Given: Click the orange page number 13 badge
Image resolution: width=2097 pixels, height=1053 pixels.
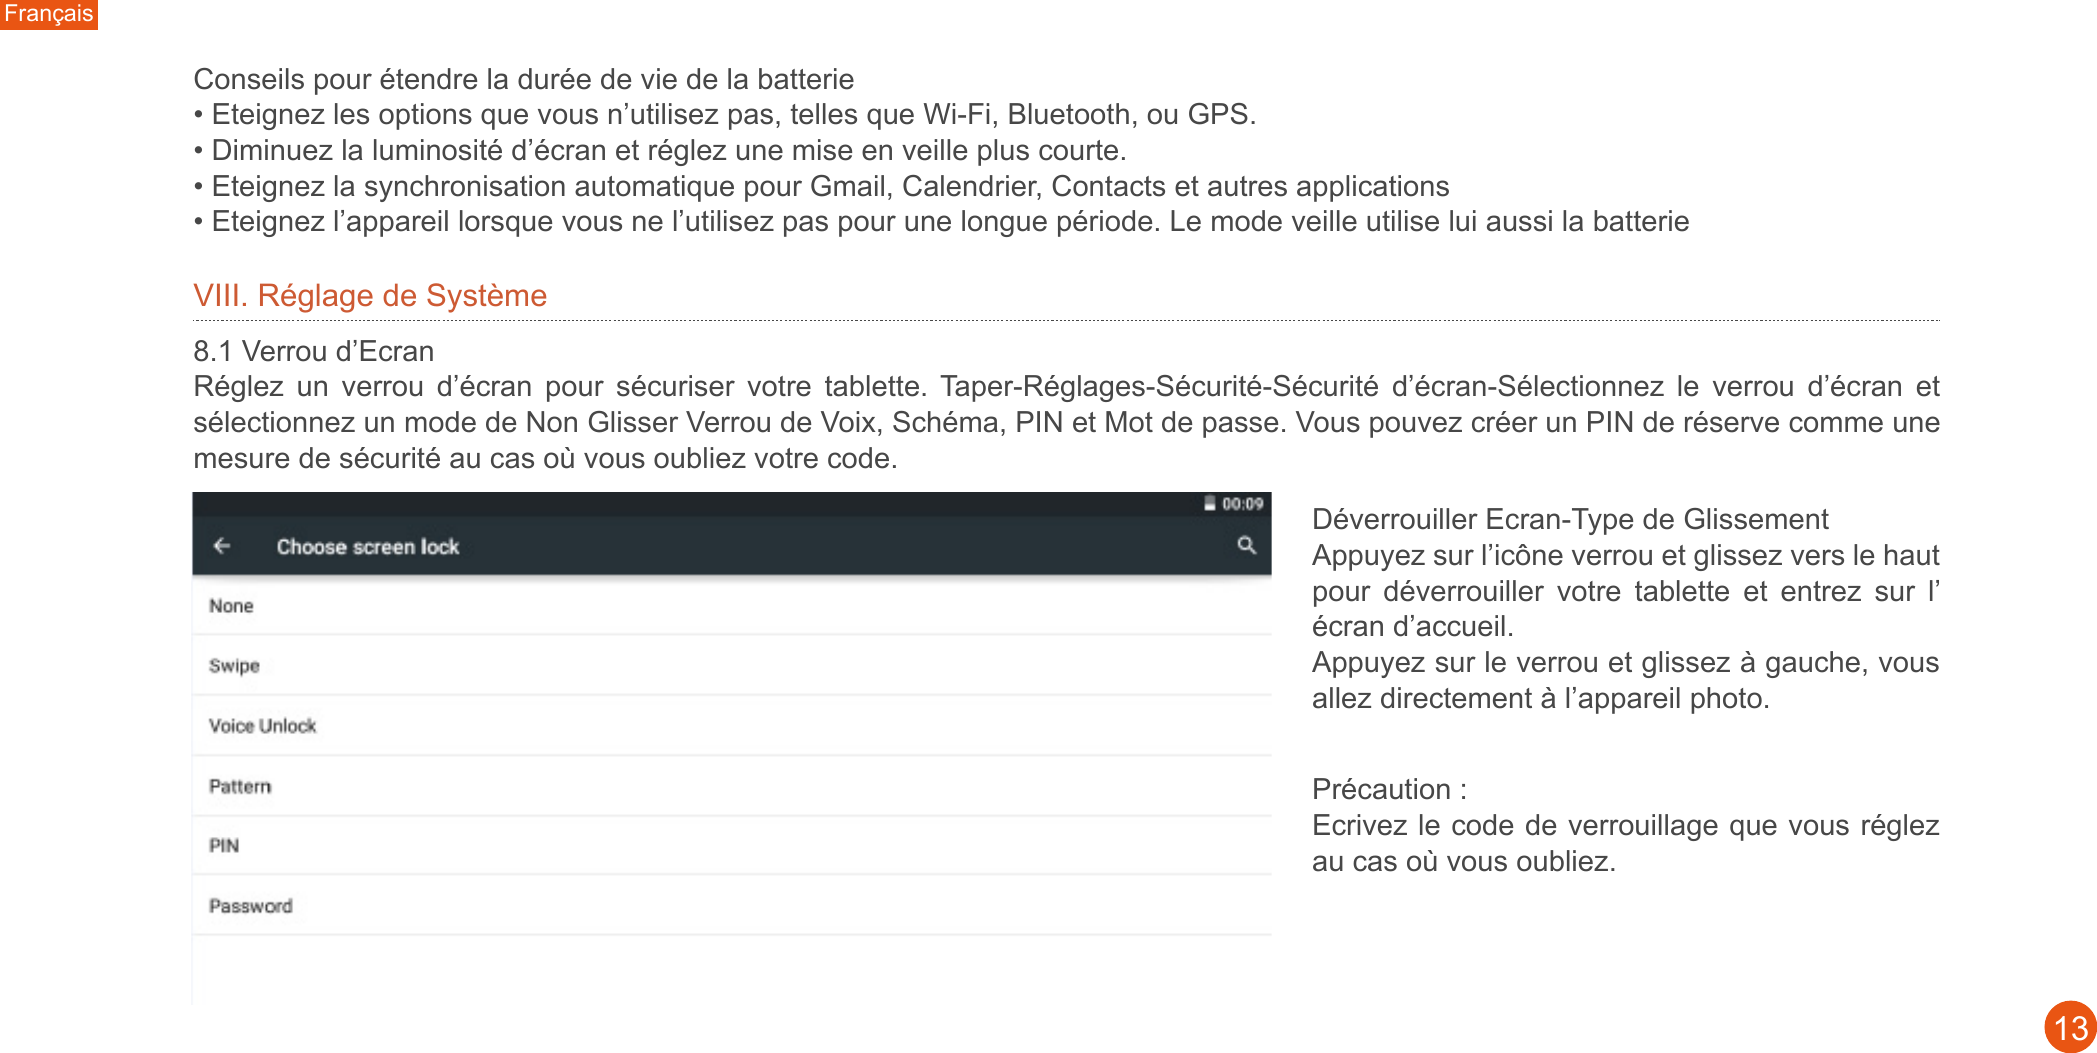Looking at the screenshot, I should tap(2070, 1027).
